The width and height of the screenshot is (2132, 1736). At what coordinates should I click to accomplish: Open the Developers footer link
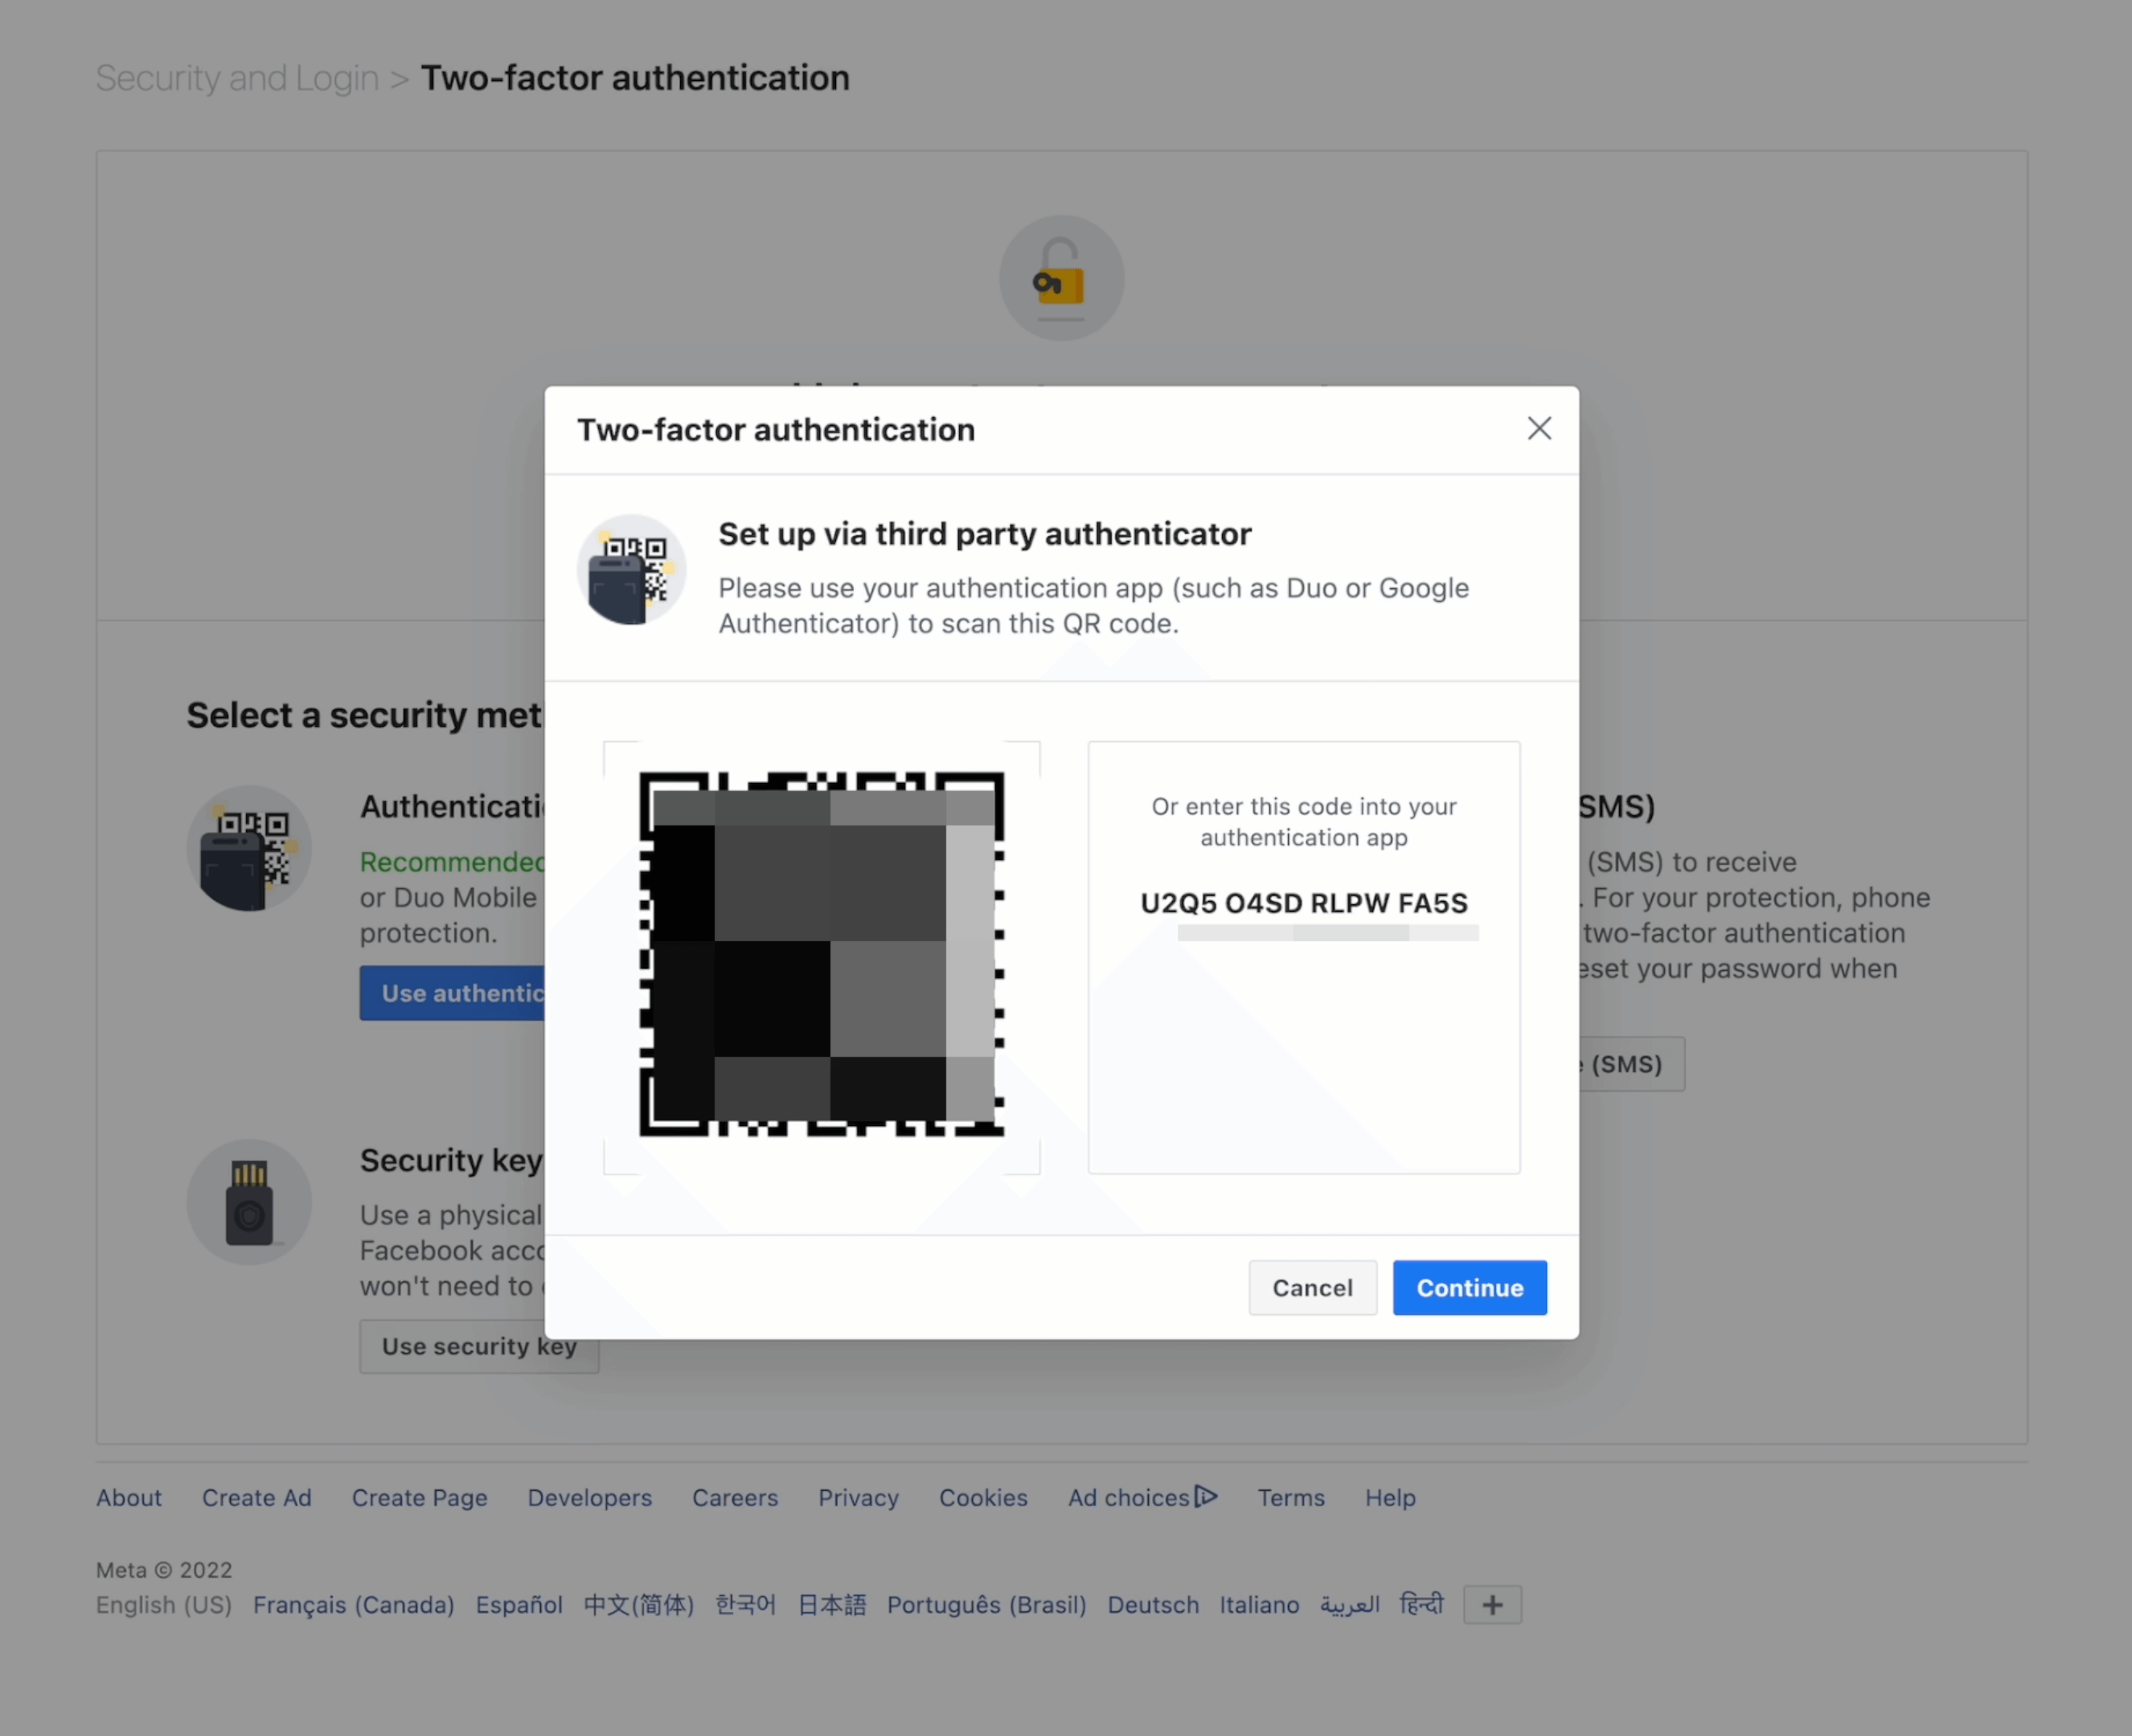click(x=590, y=1497)
